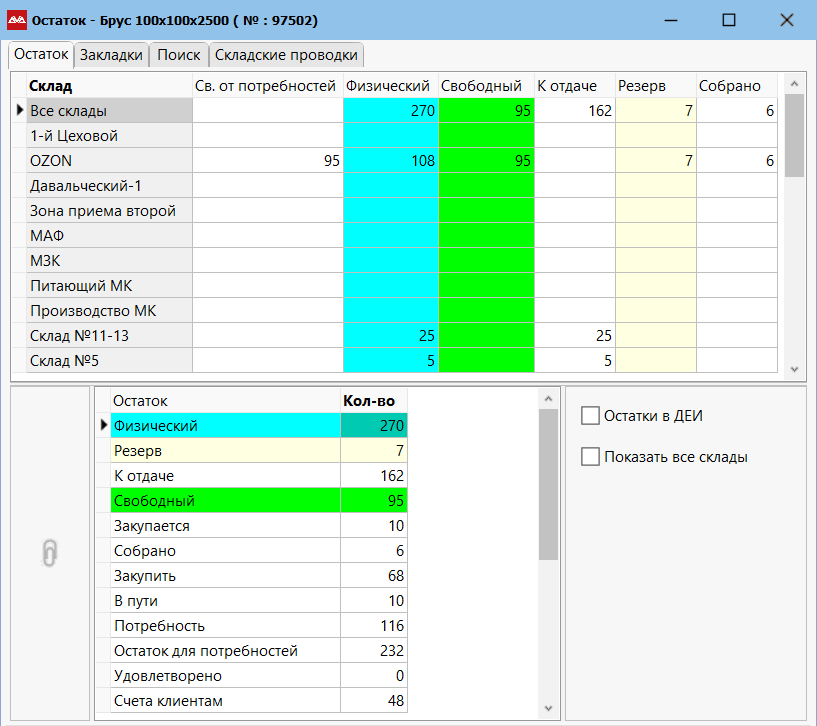The height and width of the screenshot is (726, 817).
Task: Click the paperclip attachment icon
Action: coord(50,553)
